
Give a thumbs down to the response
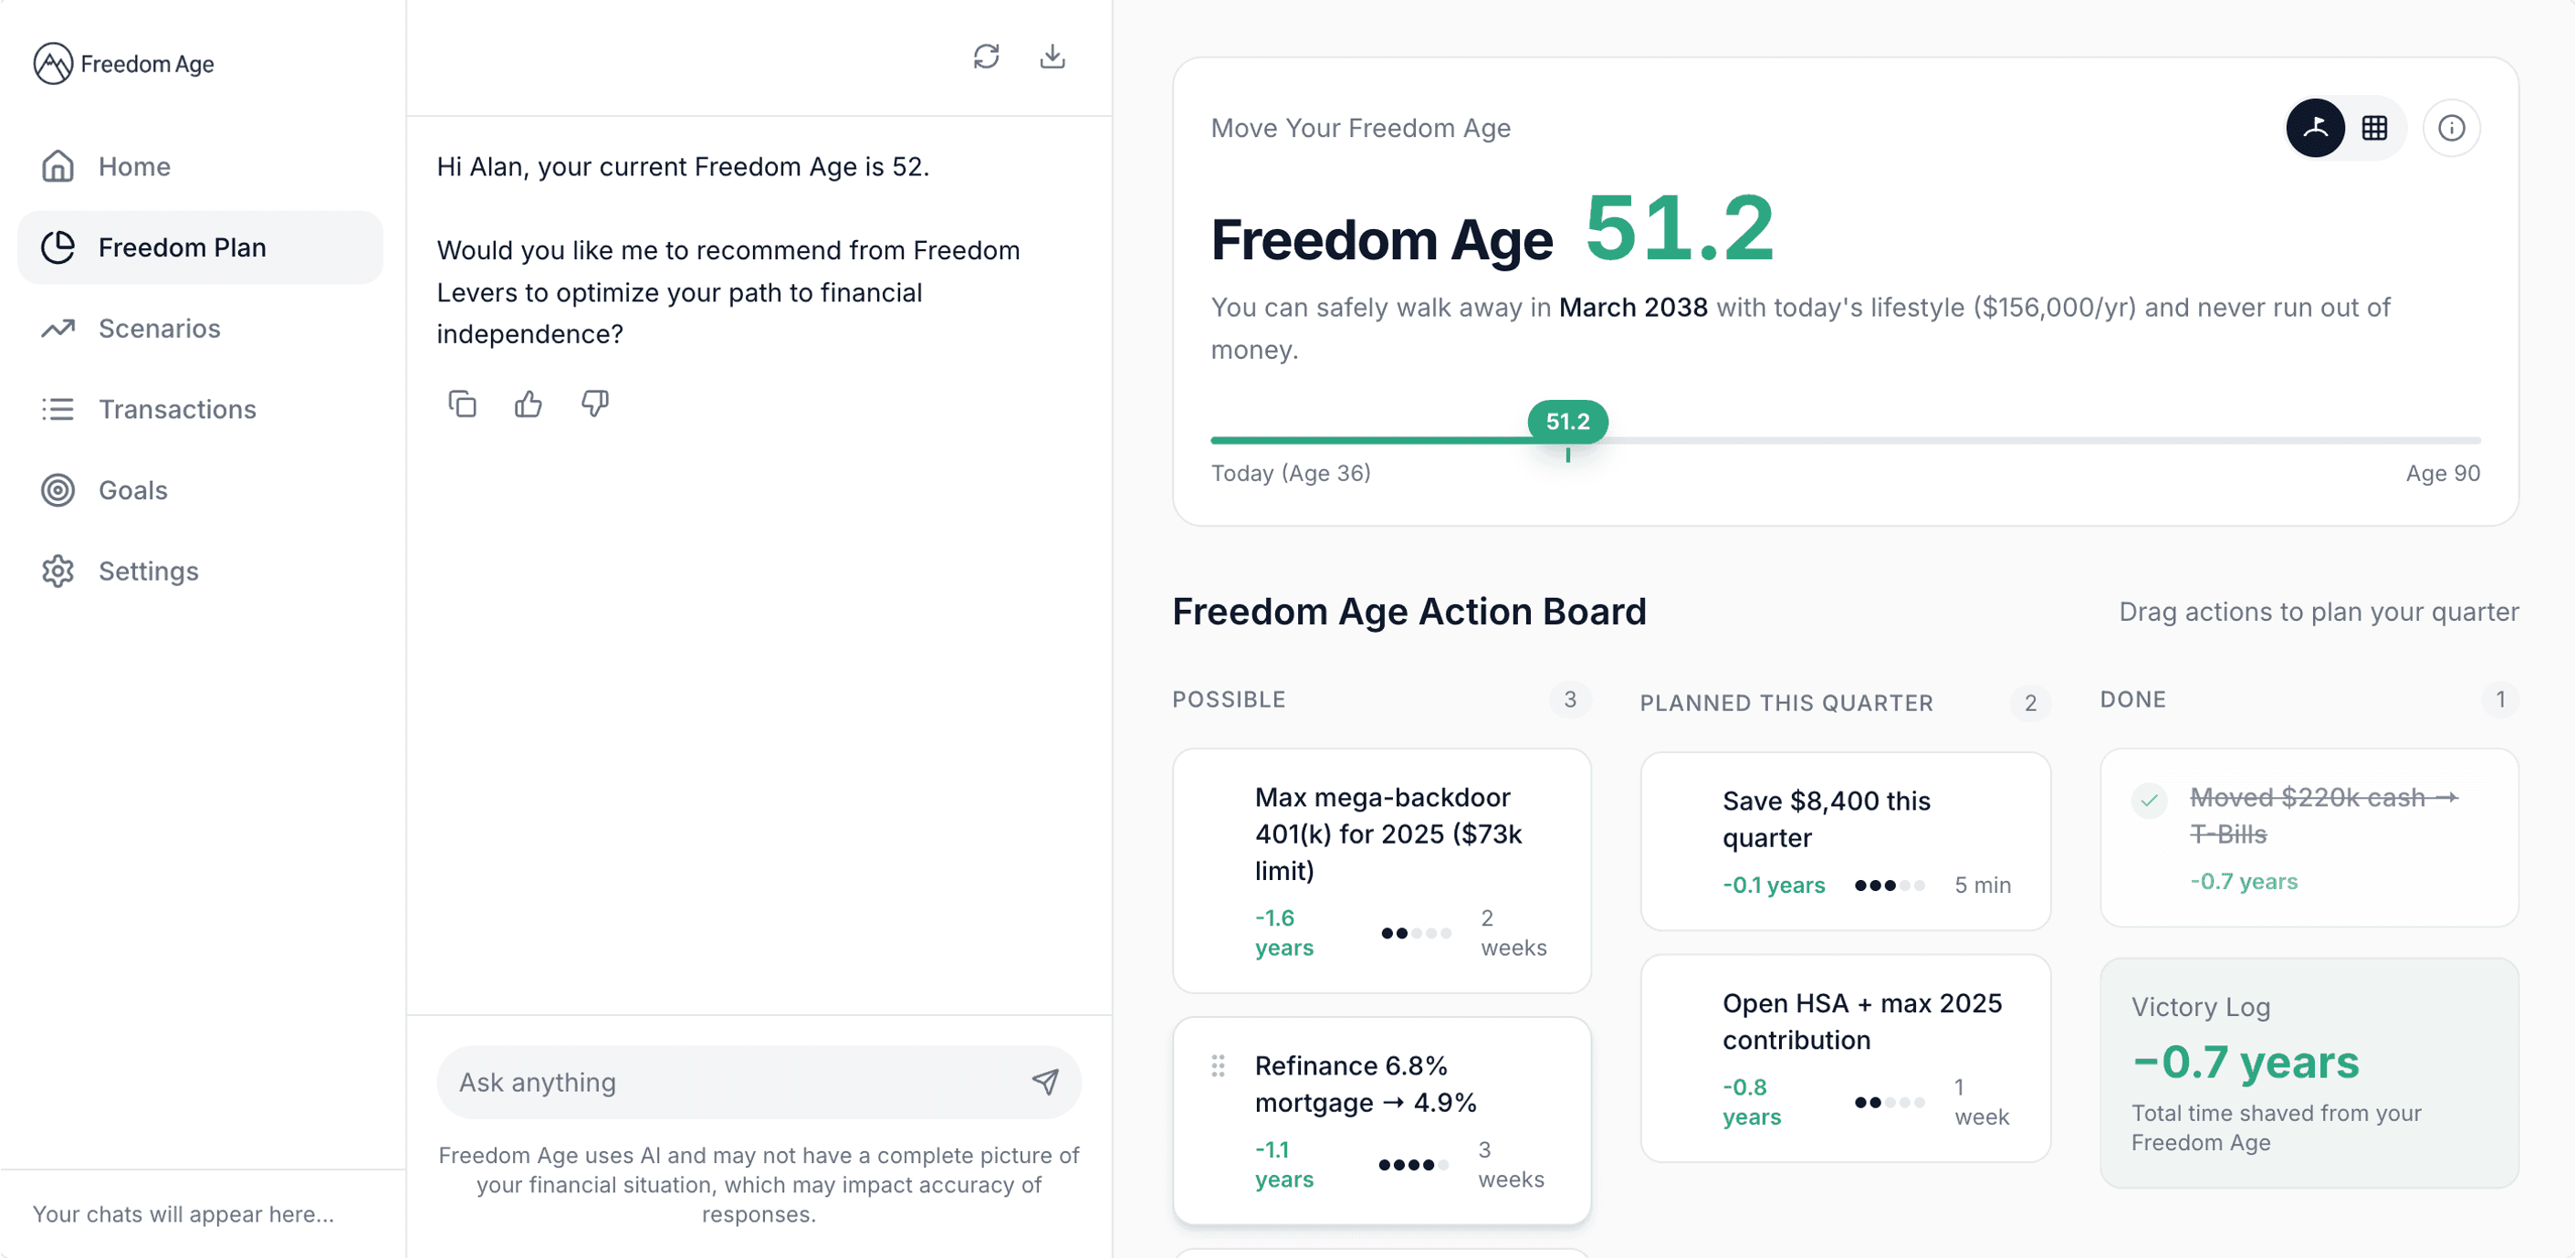pos(594,404)
